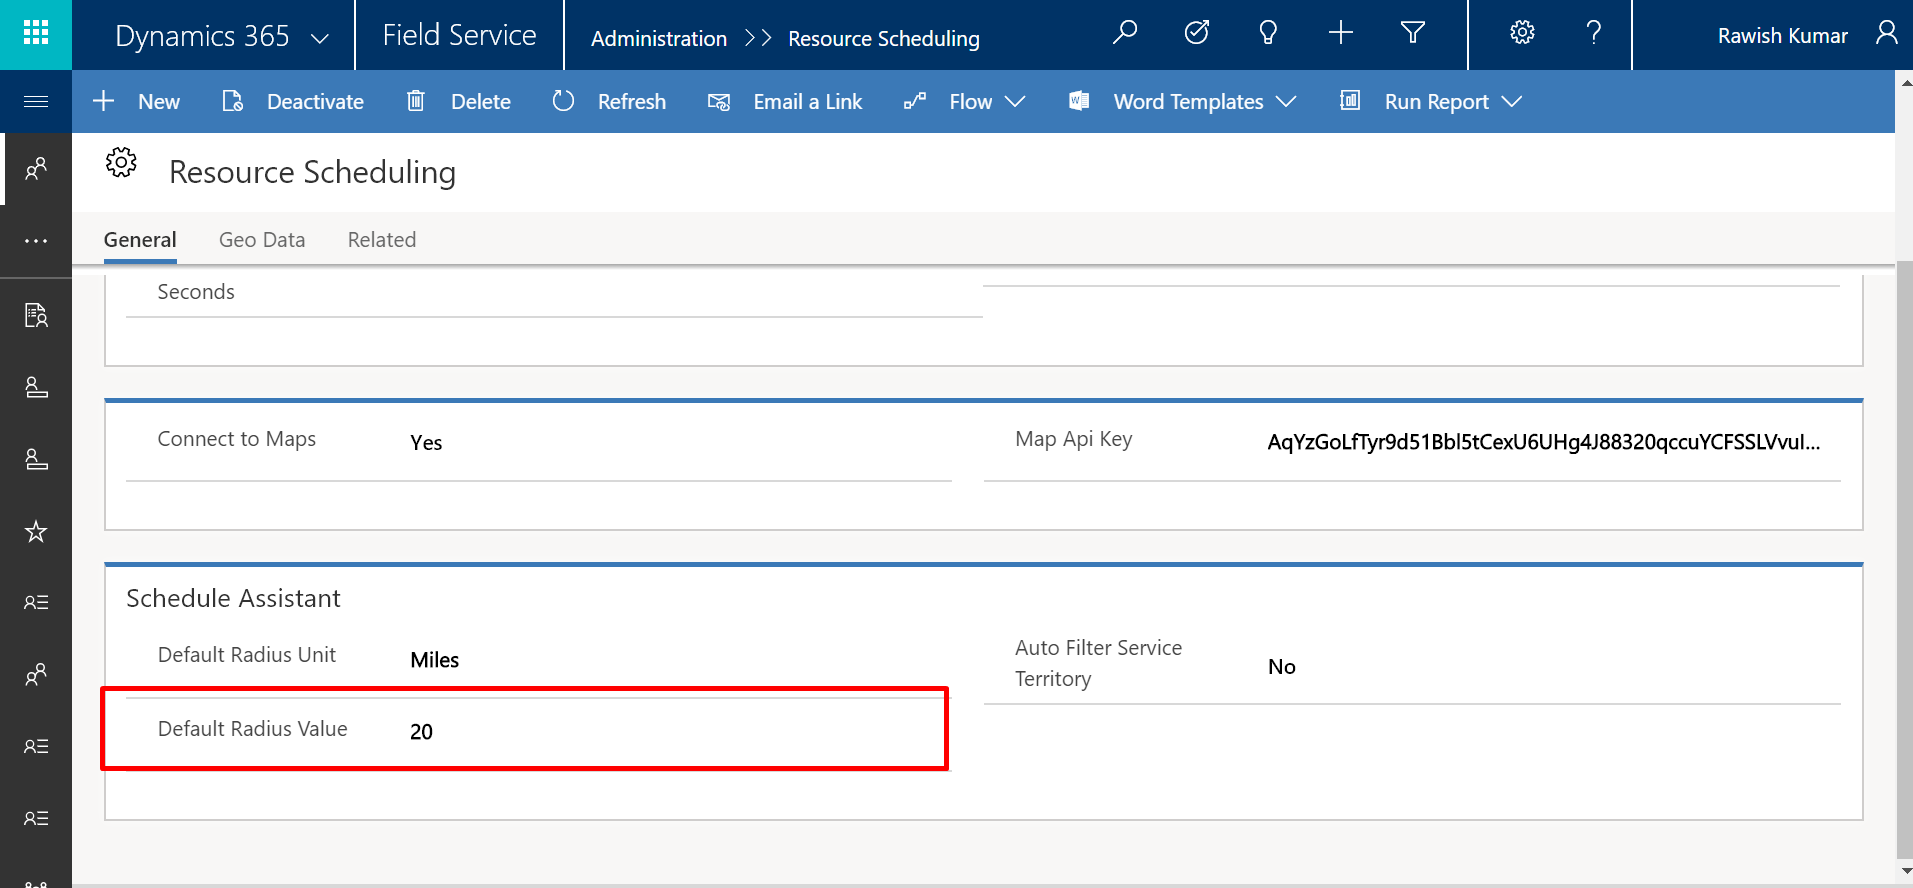Open the task flow checkmark icon

coord(1197,34)
